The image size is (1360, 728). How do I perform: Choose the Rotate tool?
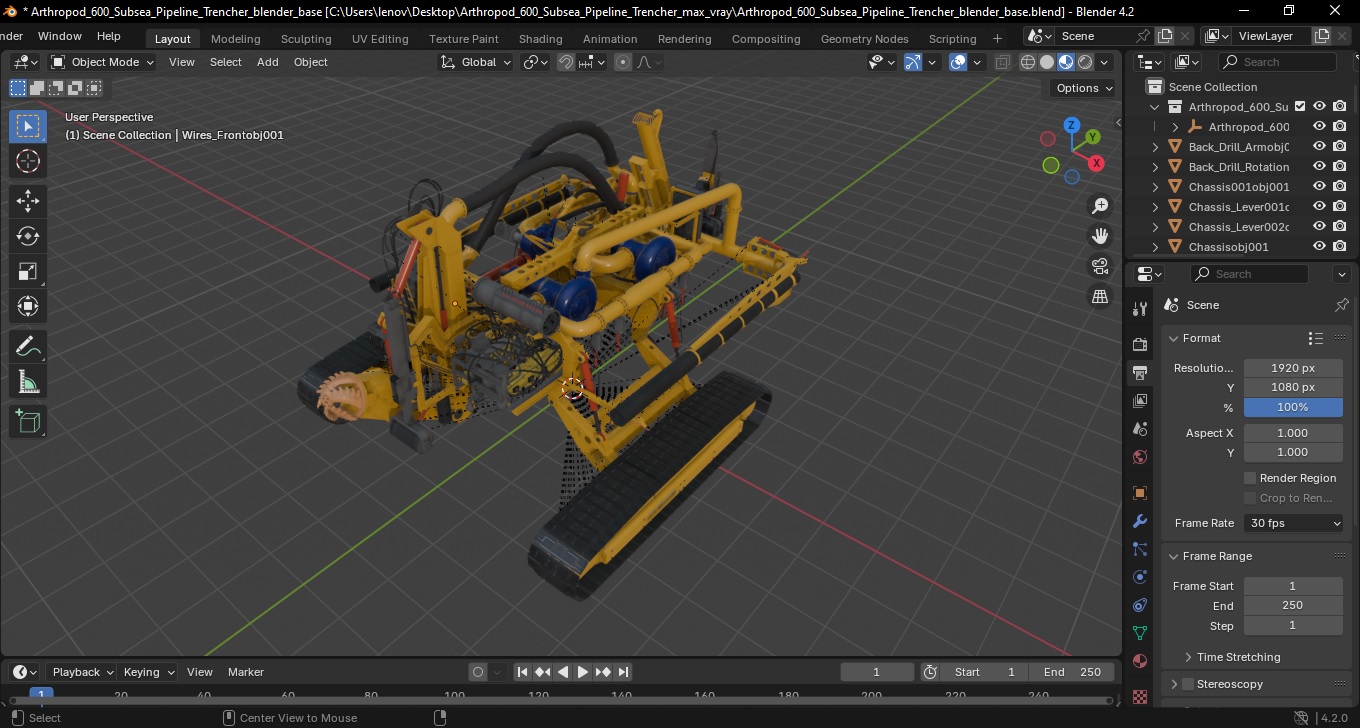tap(28, 236)
